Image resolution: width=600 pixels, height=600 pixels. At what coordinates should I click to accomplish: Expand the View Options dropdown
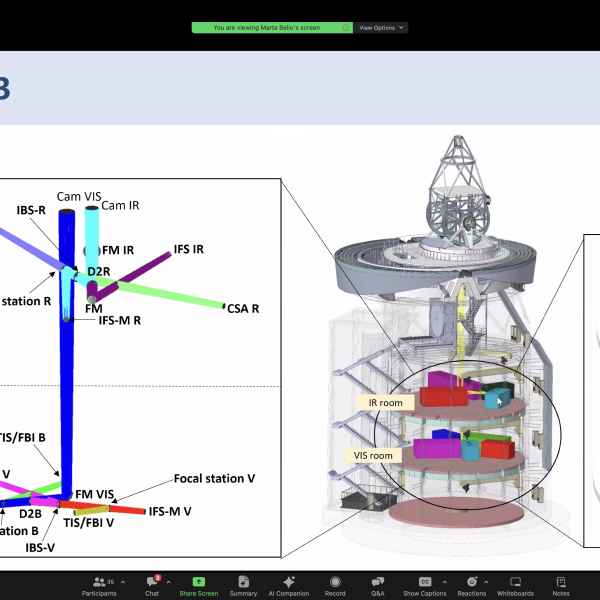[x=382, y=28]
